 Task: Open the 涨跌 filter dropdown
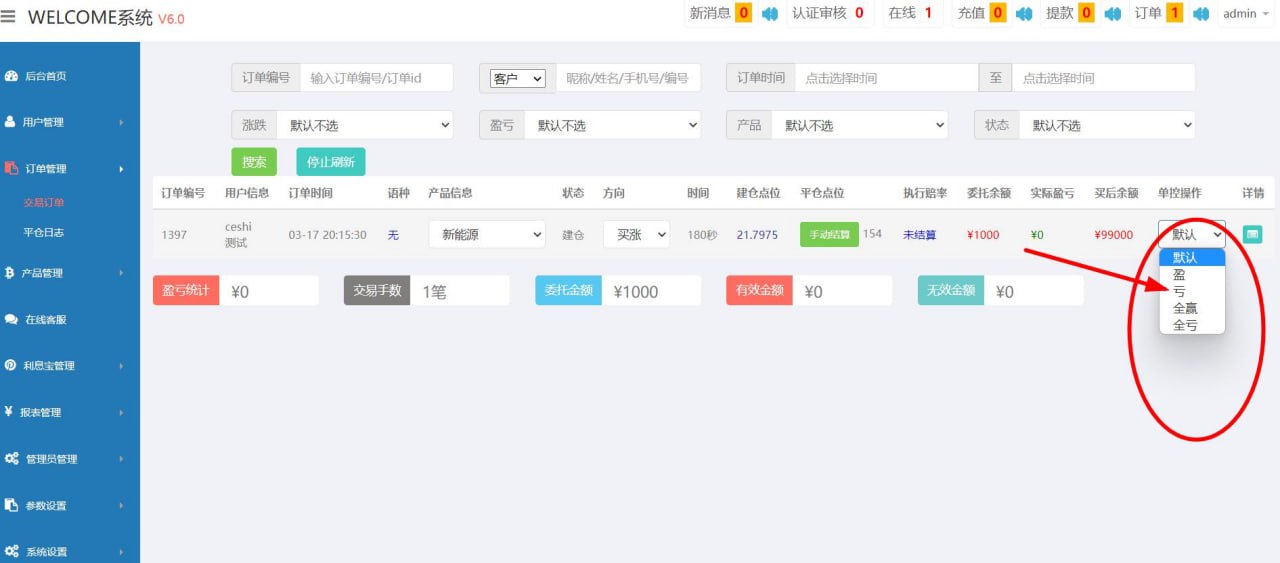(364, 125)
